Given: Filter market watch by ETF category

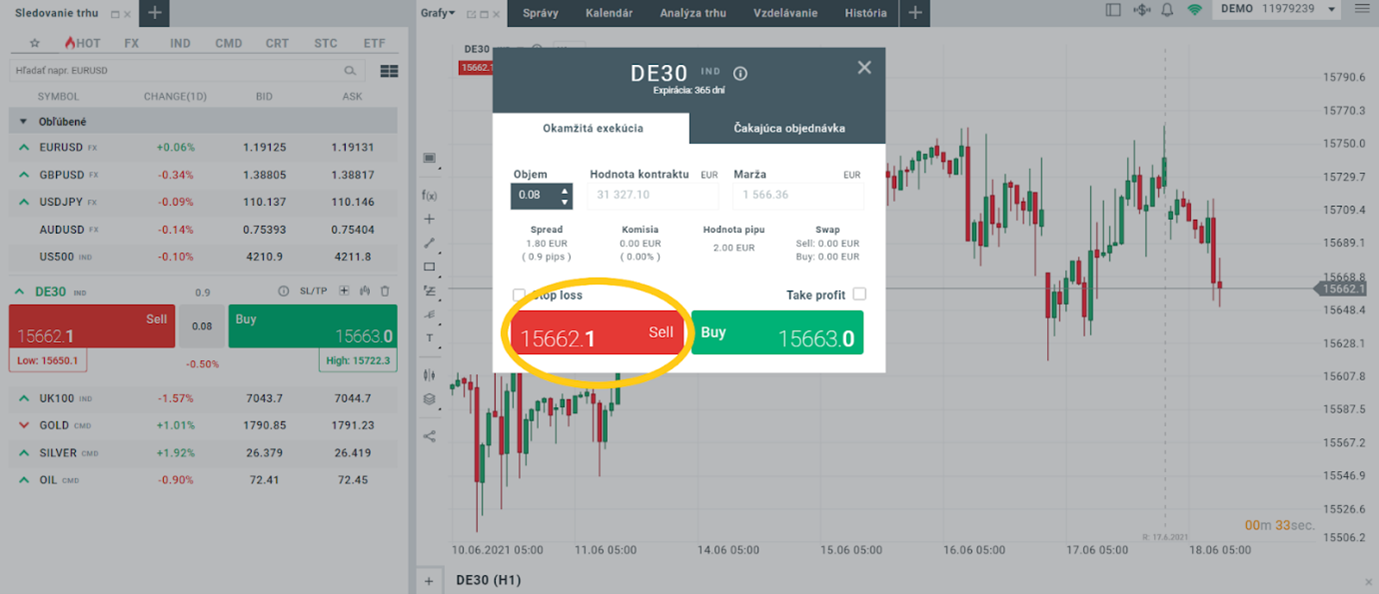Looking at the screenshot, I should click(374, 44).
